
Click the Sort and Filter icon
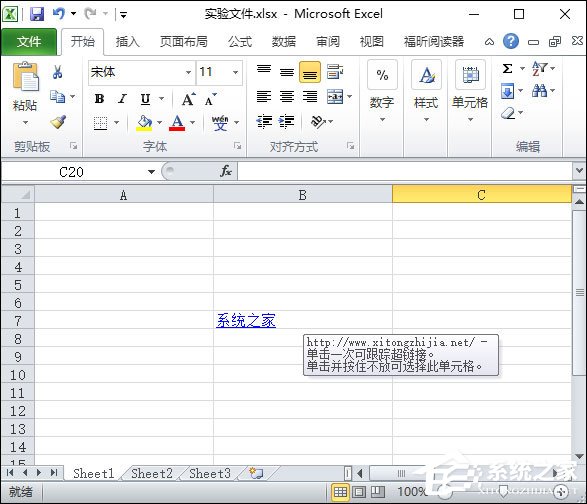tap(539, 69)
